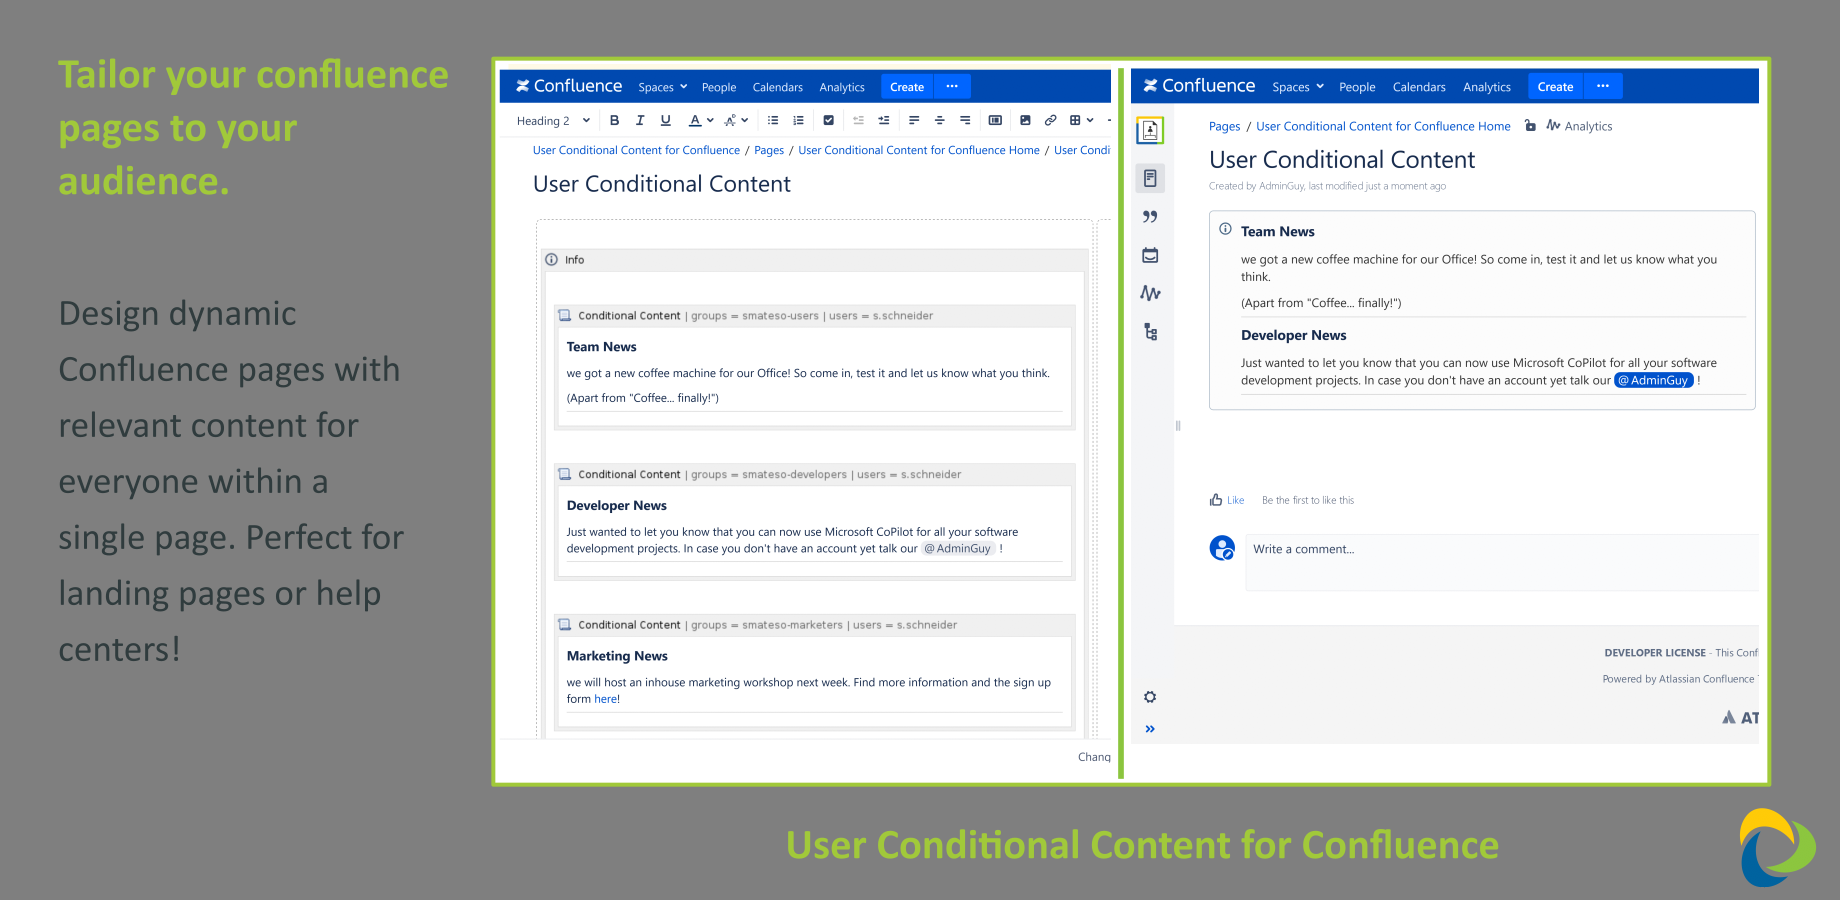Click the Confluence logo in the page view
Image resolution: width=1840 pixels, height=900 pixels.
[x=1199, y=86]
